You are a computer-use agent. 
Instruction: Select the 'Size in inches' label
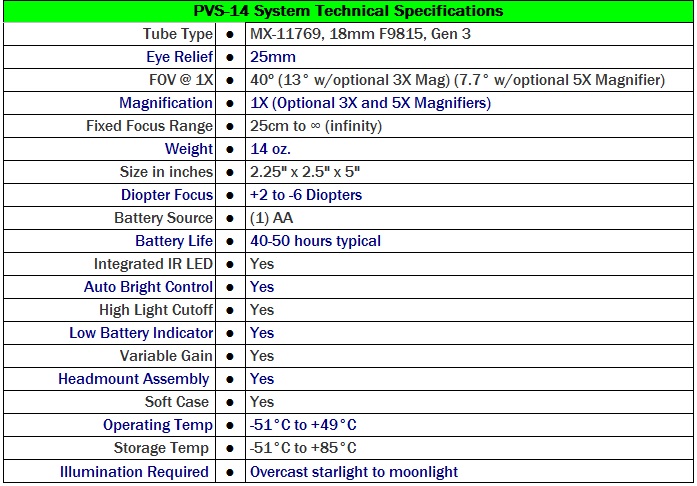pos(166,172)
